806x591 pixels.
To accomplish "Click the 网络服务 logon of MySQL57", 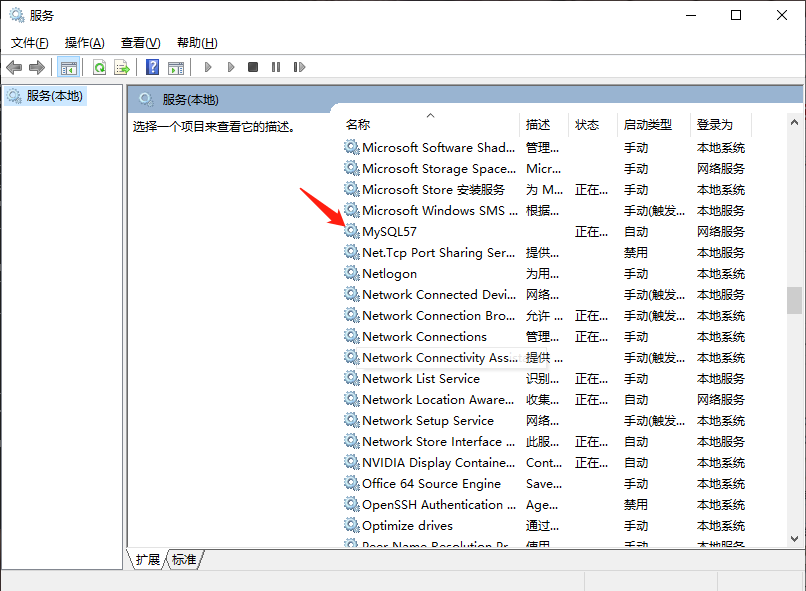I will pyautogui.click(x=721, y=232).
